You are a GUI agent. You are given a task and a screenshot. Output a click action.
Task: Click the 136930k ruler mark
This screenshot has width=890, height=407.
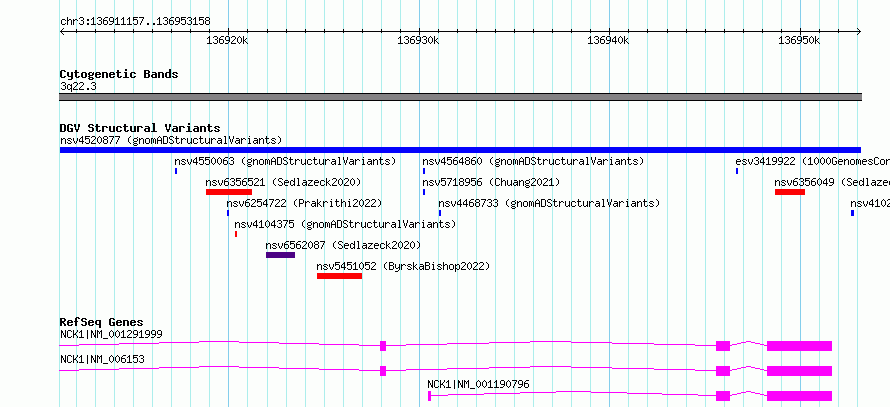tap(418, 41)
